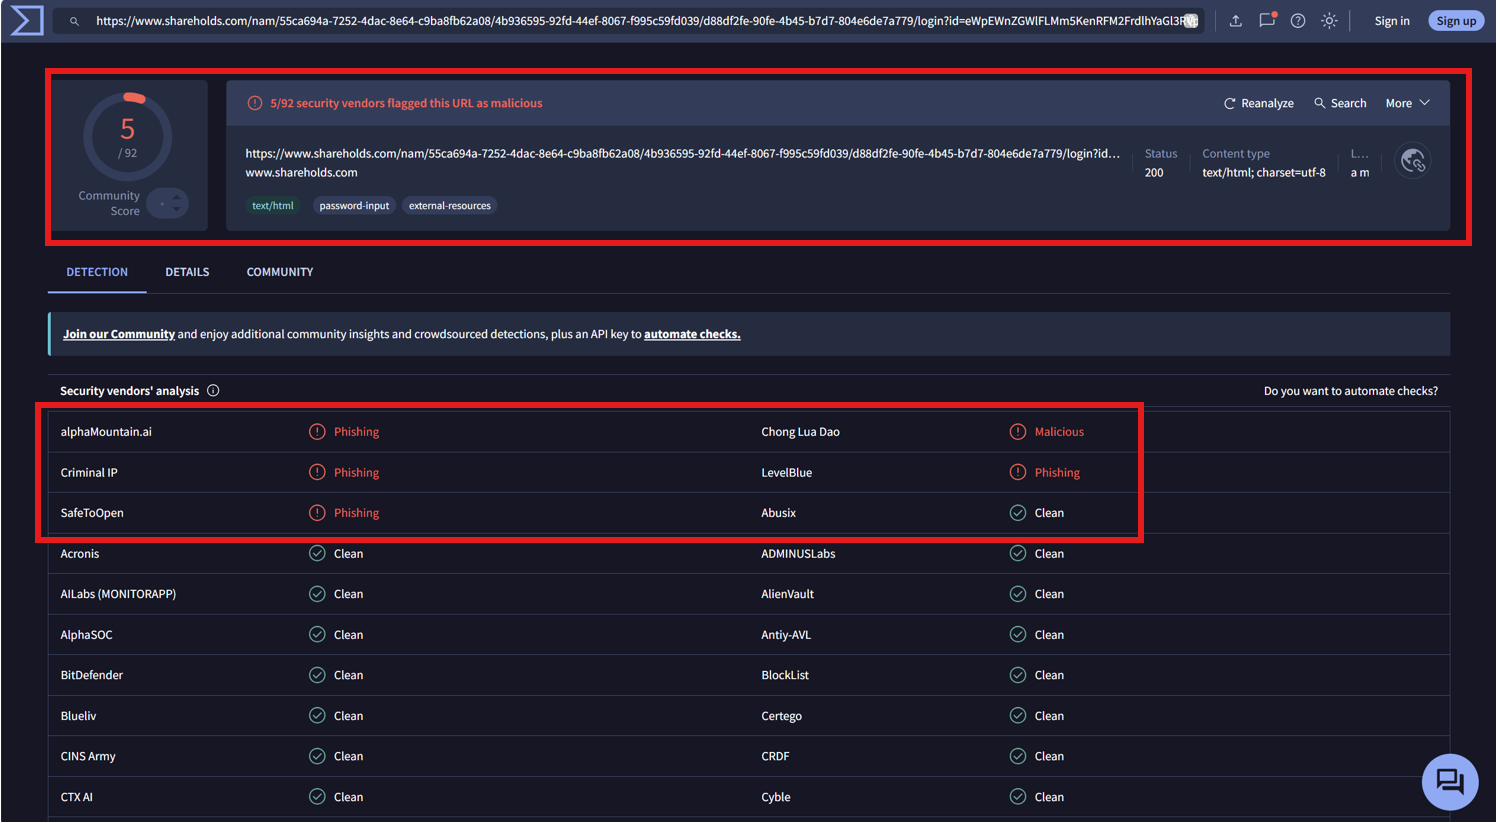The height and width of the screenshot is (823, 1500).
Task: Click the Sign in link
Action: (1392, 21)
